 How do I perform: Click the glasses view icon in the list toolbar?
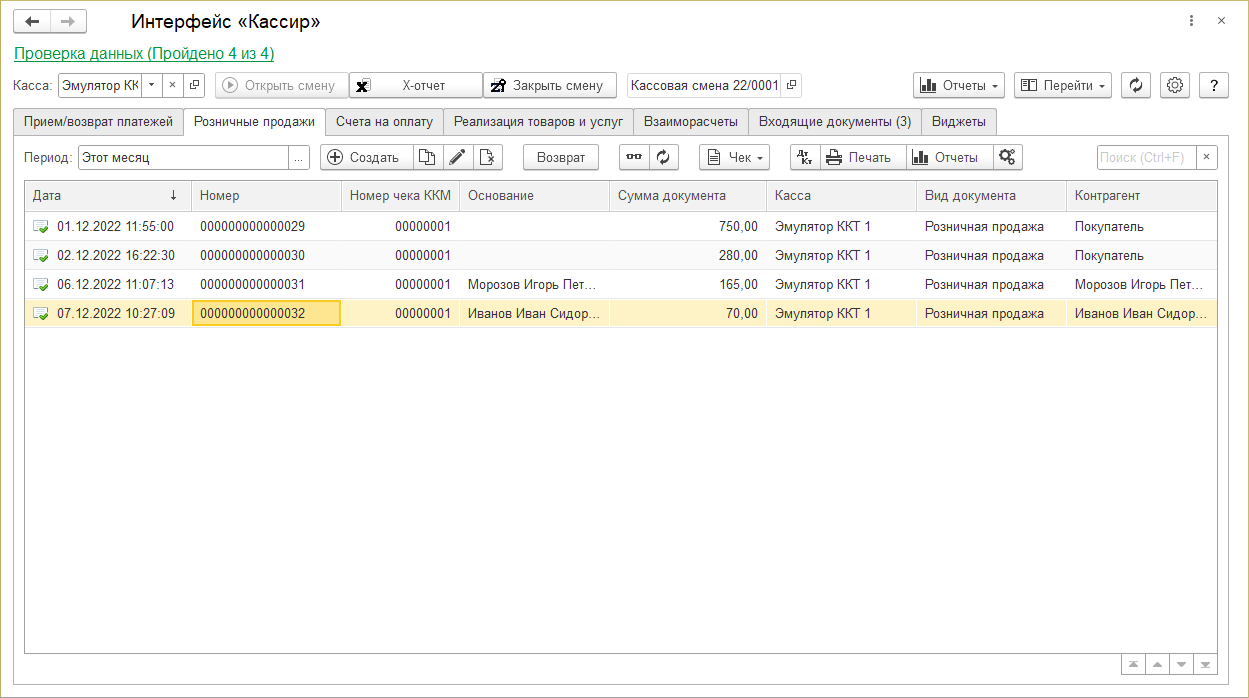click(x=634, y=157)
